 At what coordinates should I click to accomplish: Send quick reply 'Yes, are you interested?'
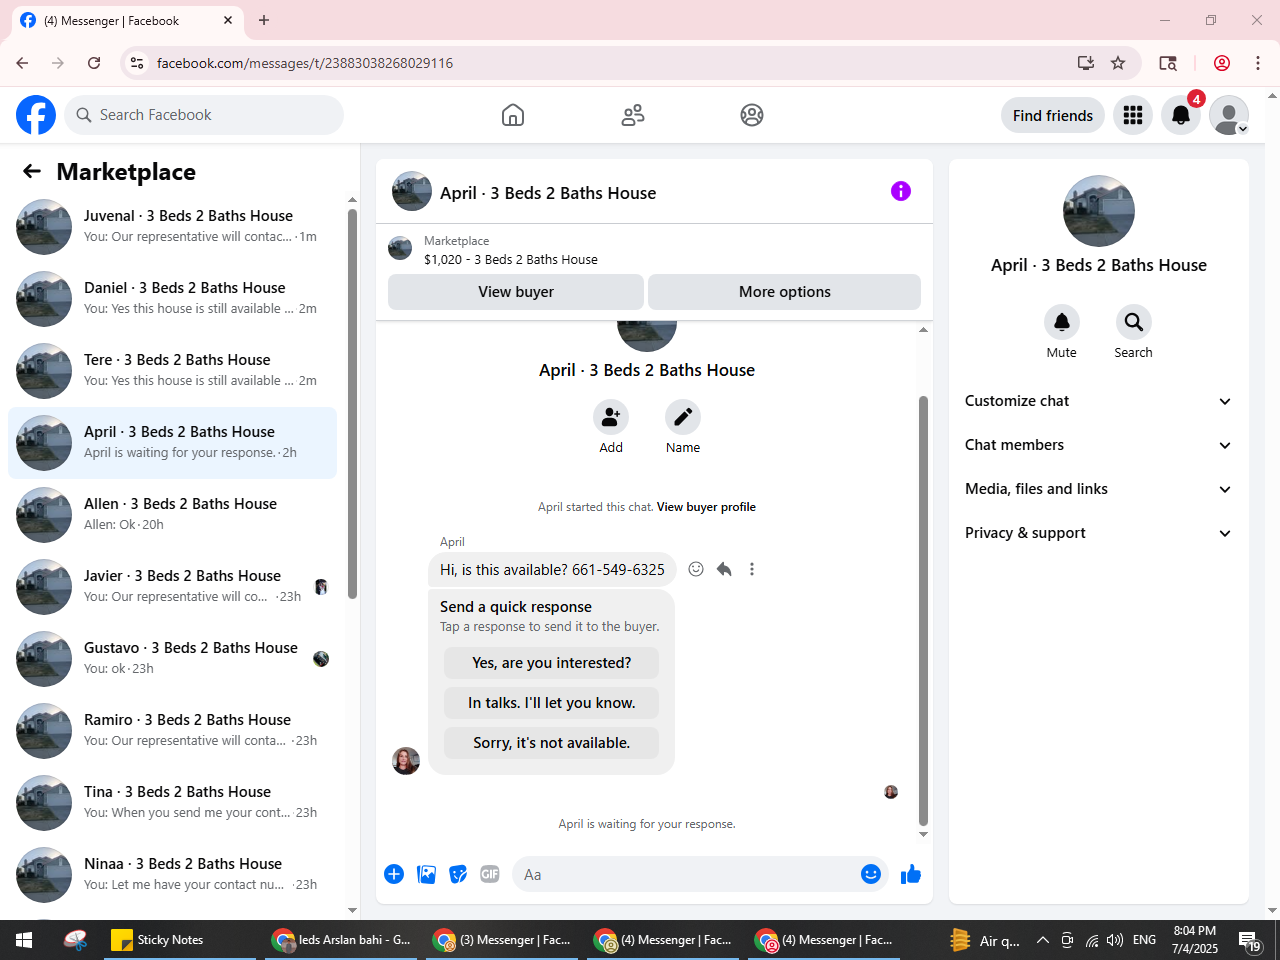pyautogui.click(x=552, y=663)
